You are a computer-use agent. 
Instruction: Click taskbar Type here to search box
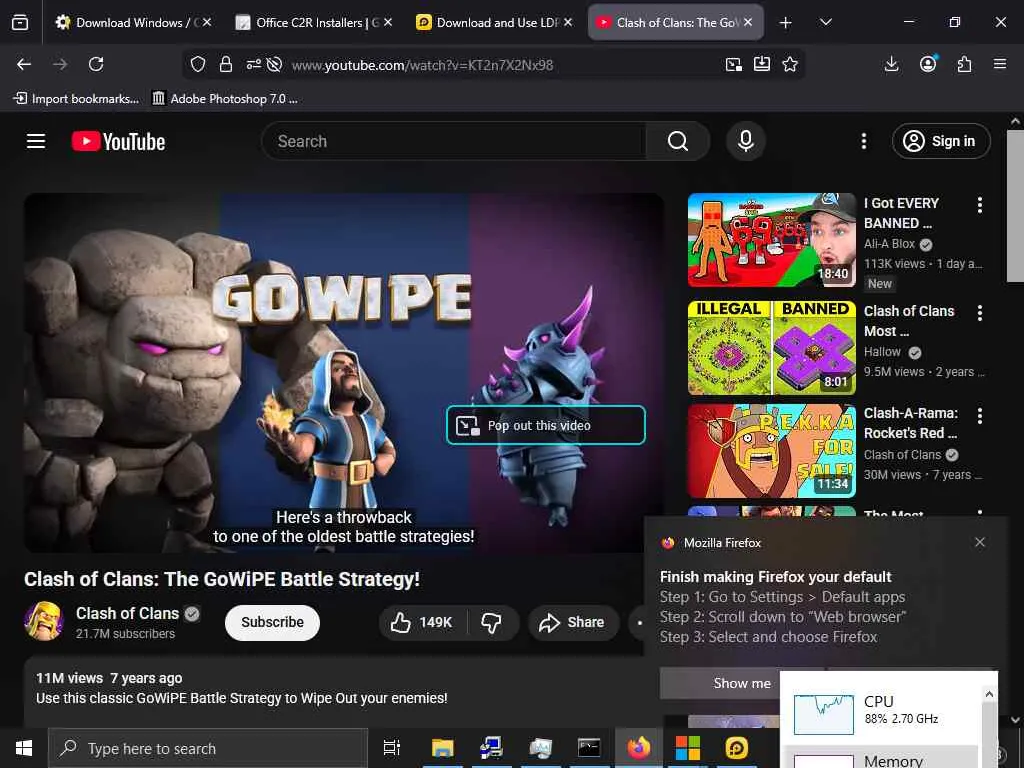tap(208, 748)
